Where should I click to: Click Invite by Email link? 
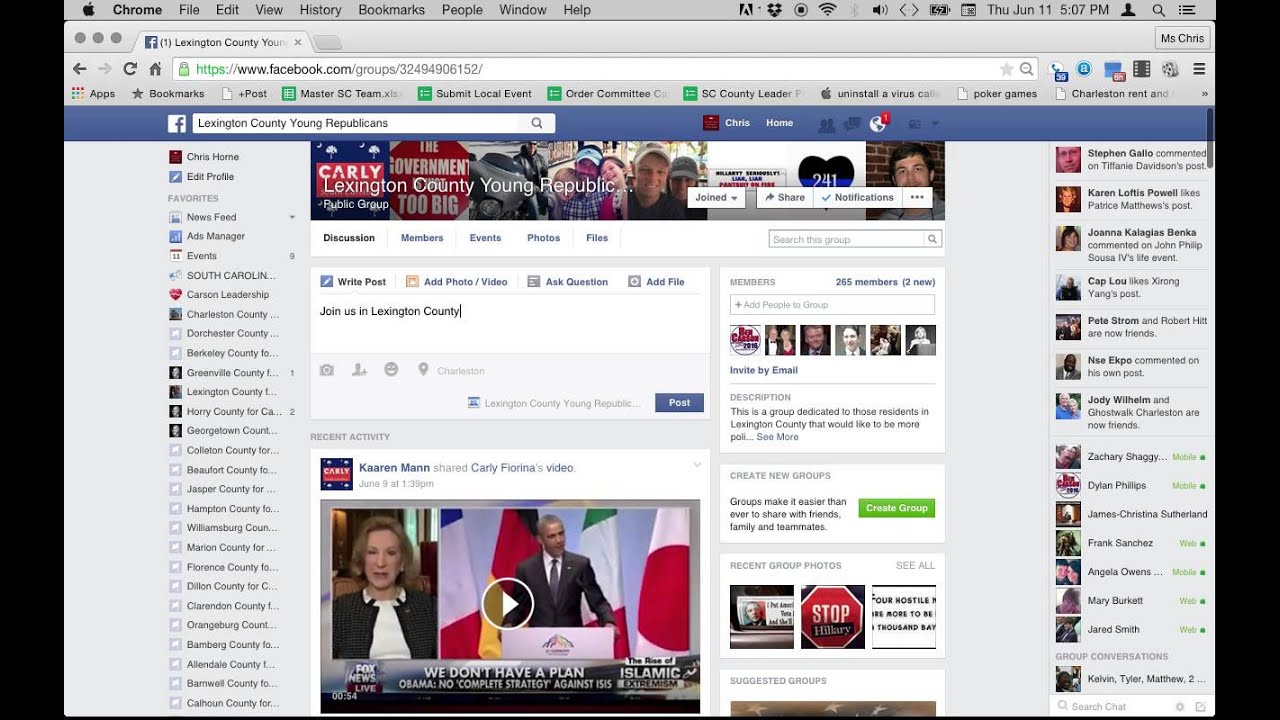[x=764, y=370]
